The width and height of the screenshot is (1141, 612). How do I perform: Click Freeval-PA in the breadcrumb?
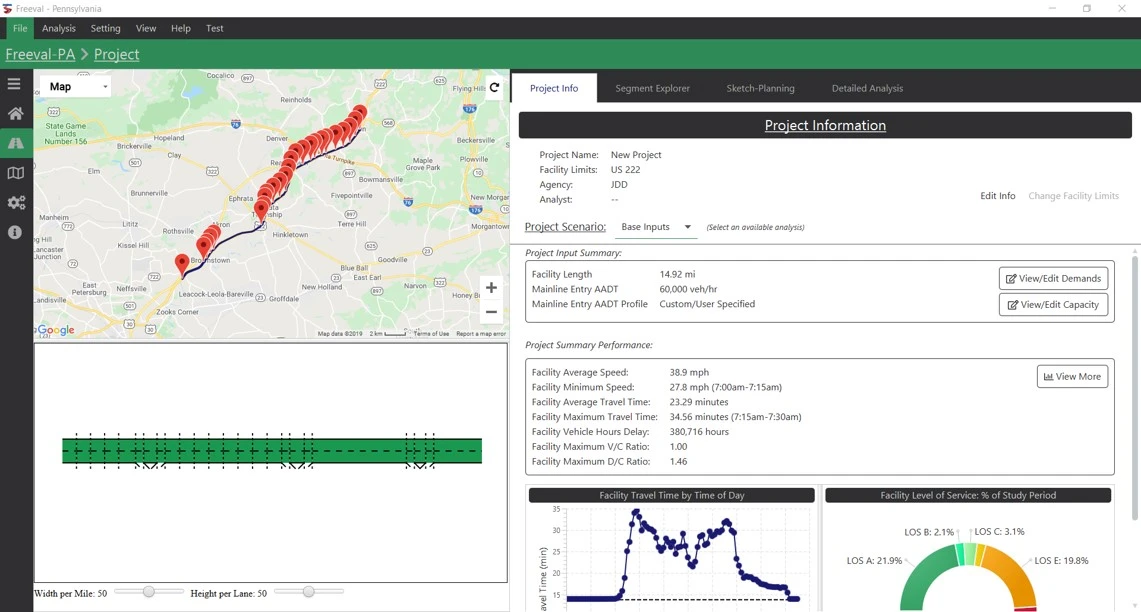click(x=40, y=54)
